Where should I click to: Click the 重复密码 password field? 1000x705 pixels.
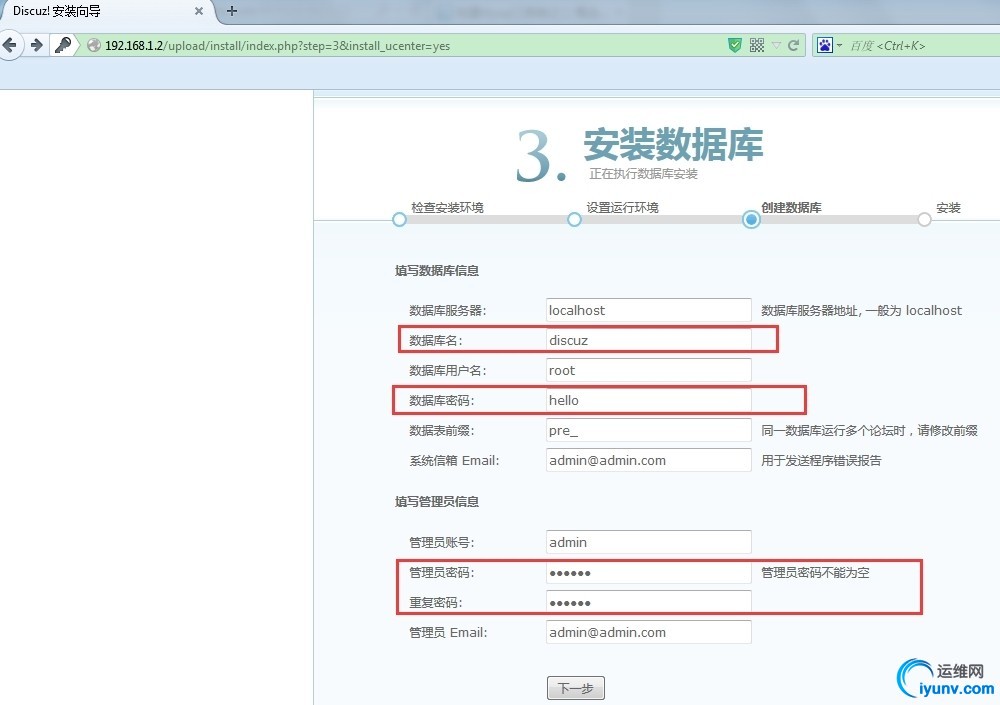pyautogui.click(x=649, y=602)
